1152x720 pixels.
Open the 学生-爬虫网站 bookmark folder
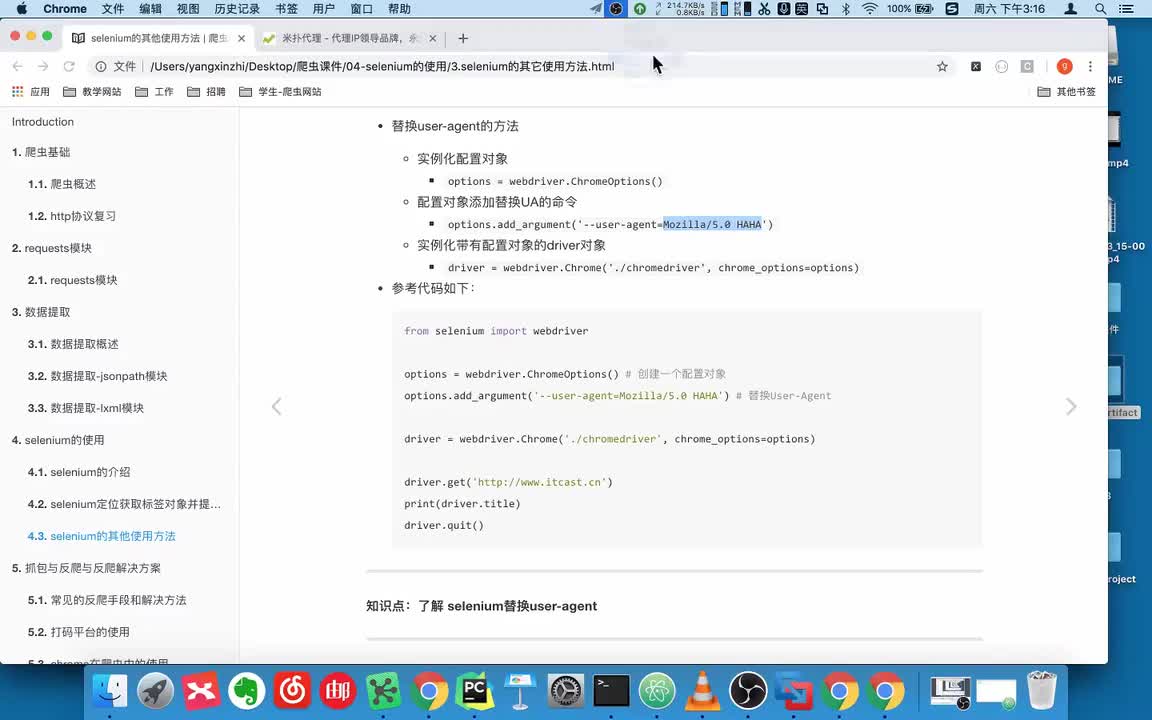(x=281, y=92)
